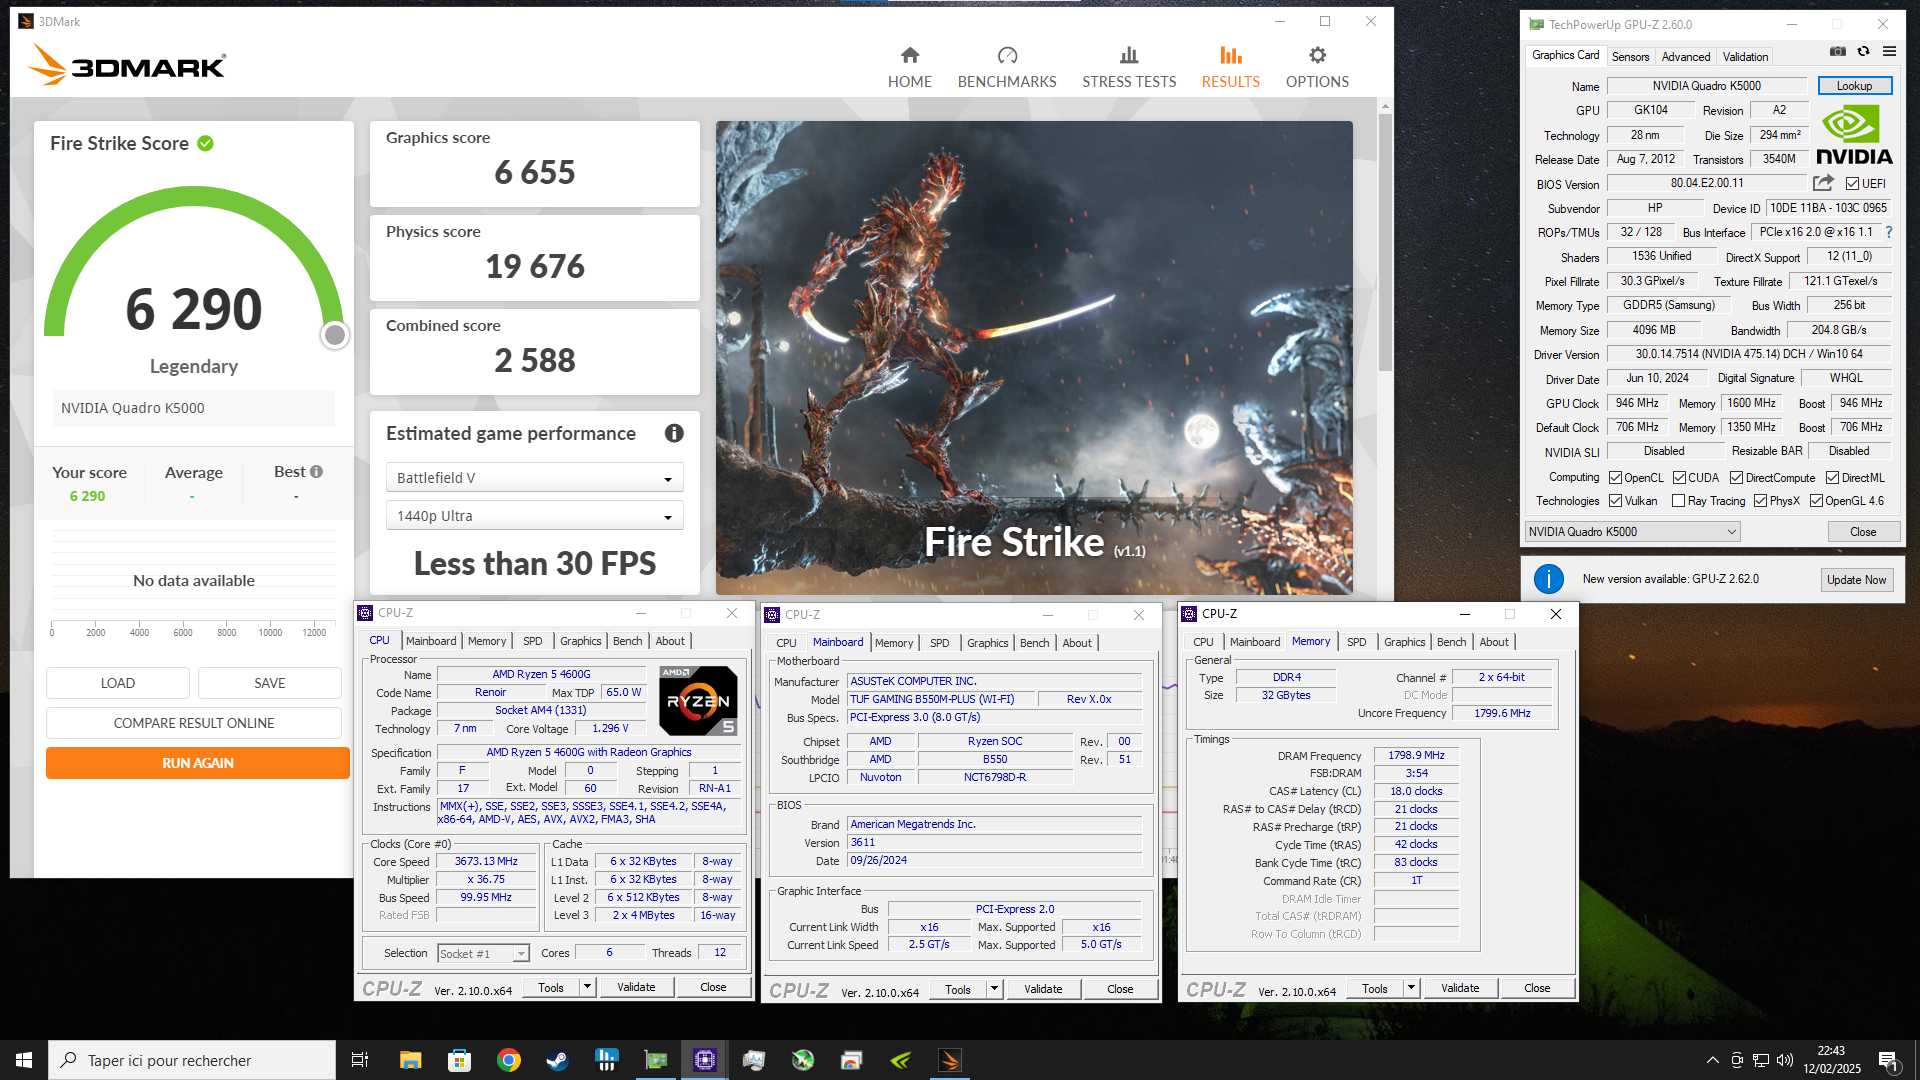Click the Fire Strike preview image
Image resolution: width=1920 pixels, height=1080 pixels.
(x=1034, y=357)
